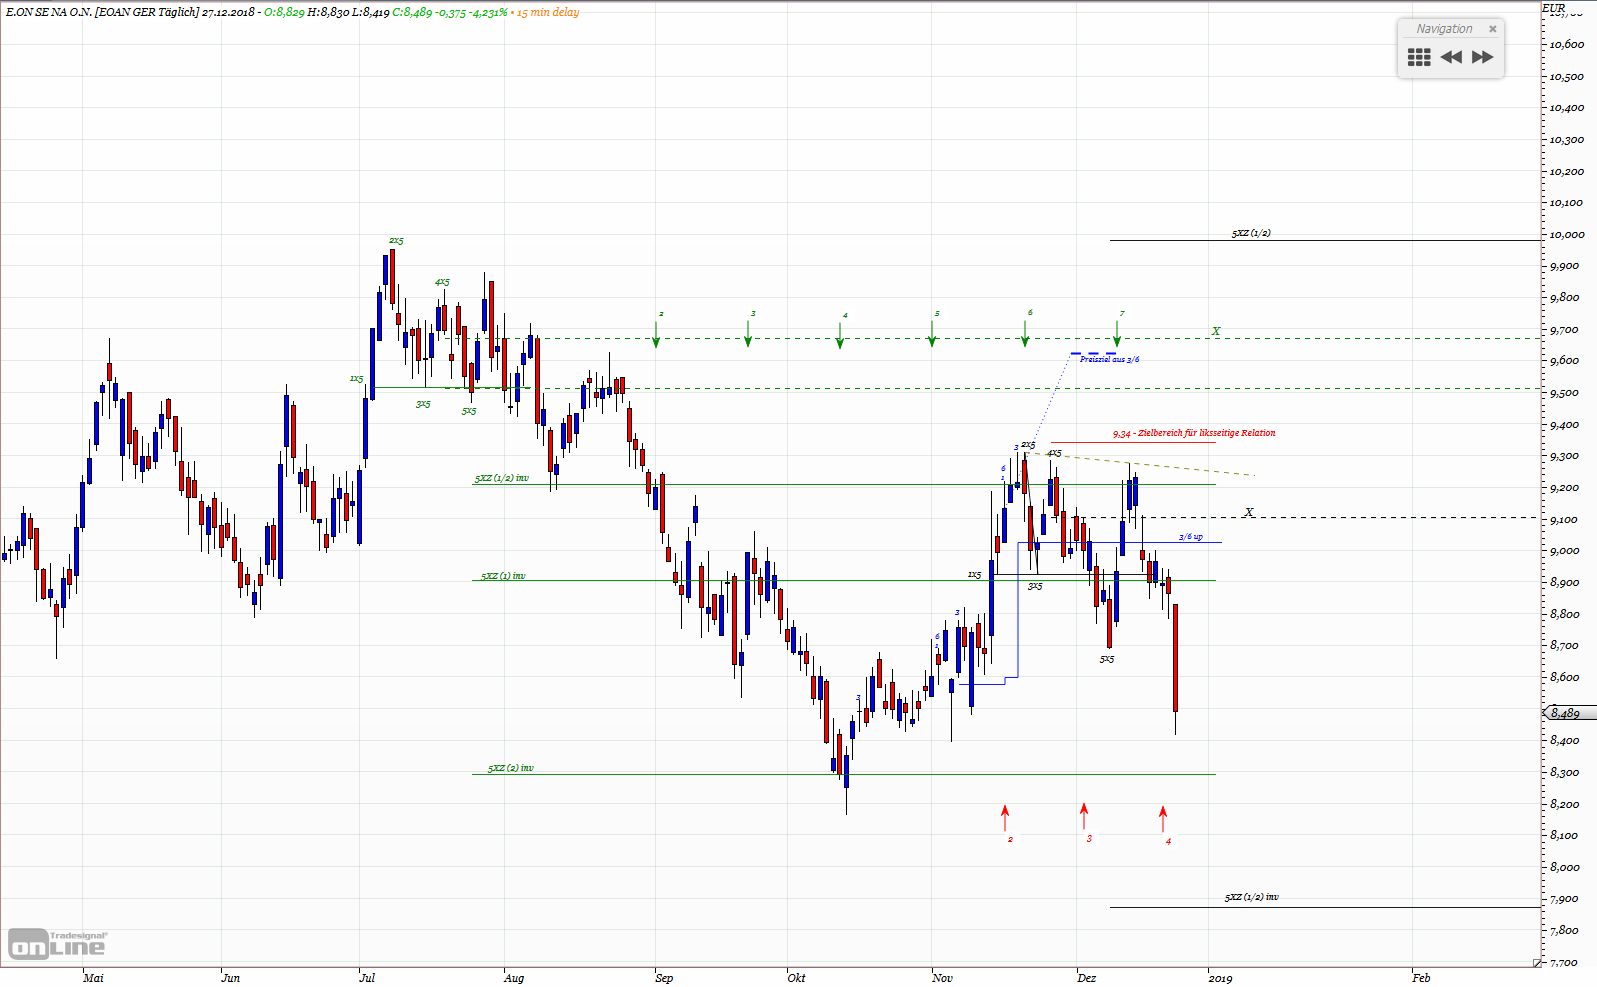Click the green down arrow numbered 7
Image resolution: width=1597 pixels, height=987 pixels.
1117,334
